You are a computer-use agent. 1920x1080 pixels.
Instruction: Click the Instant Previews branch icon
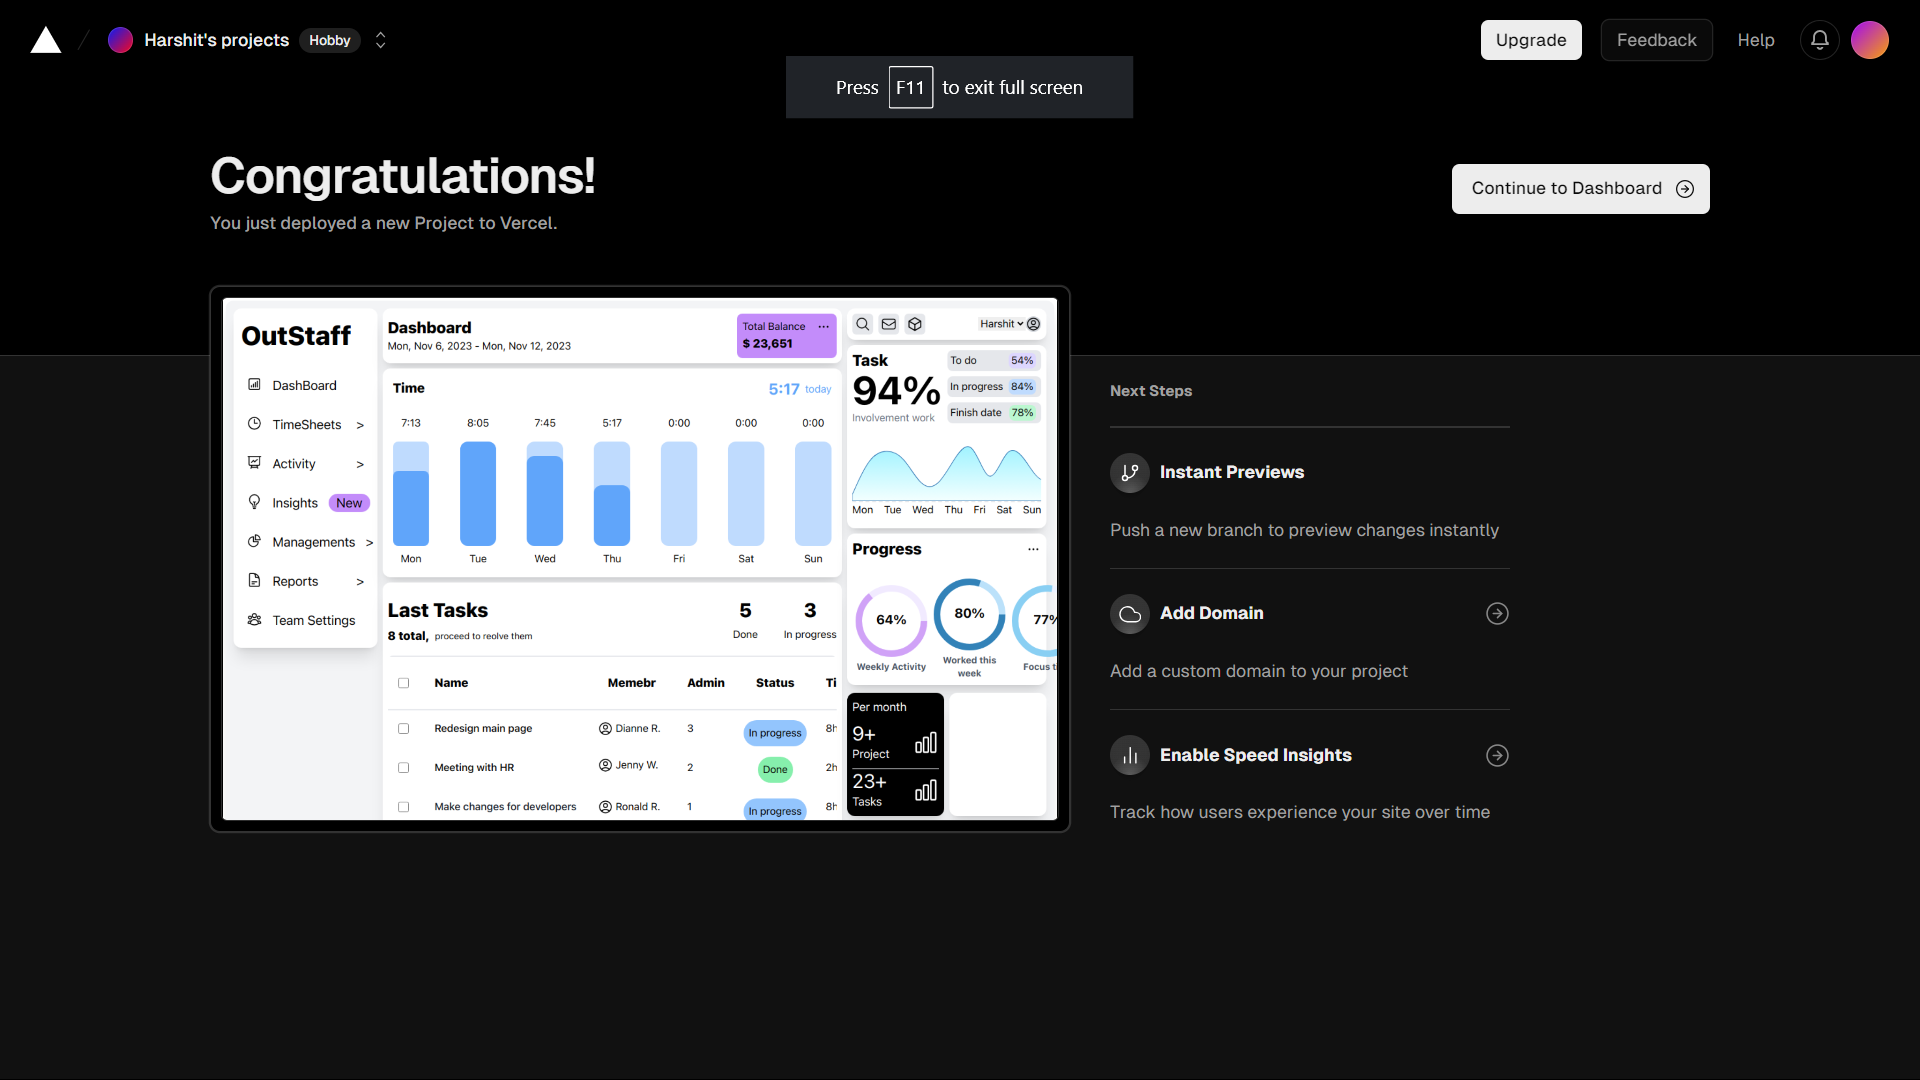pos(1130,472)
